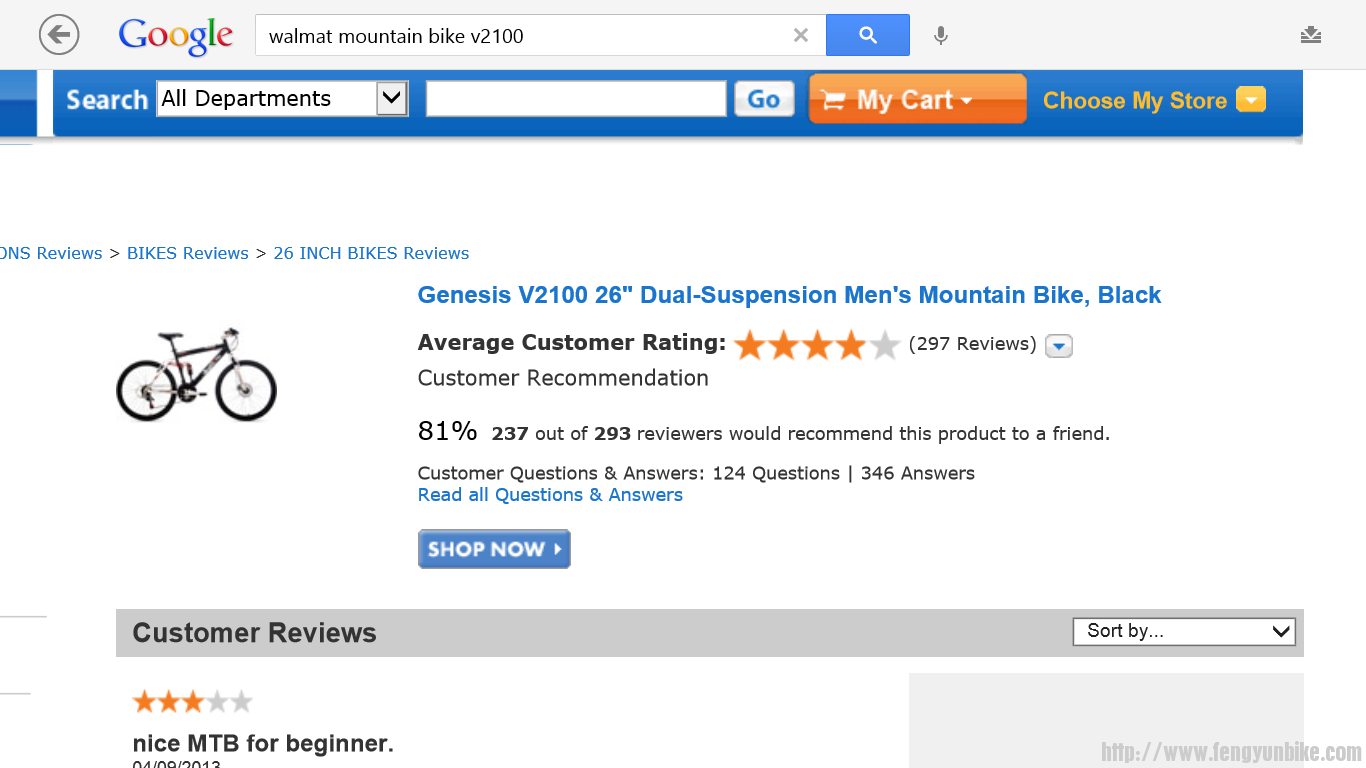
Task: Expand Choose My Store yellow arrow
Action: click(x=1251, y=99)
